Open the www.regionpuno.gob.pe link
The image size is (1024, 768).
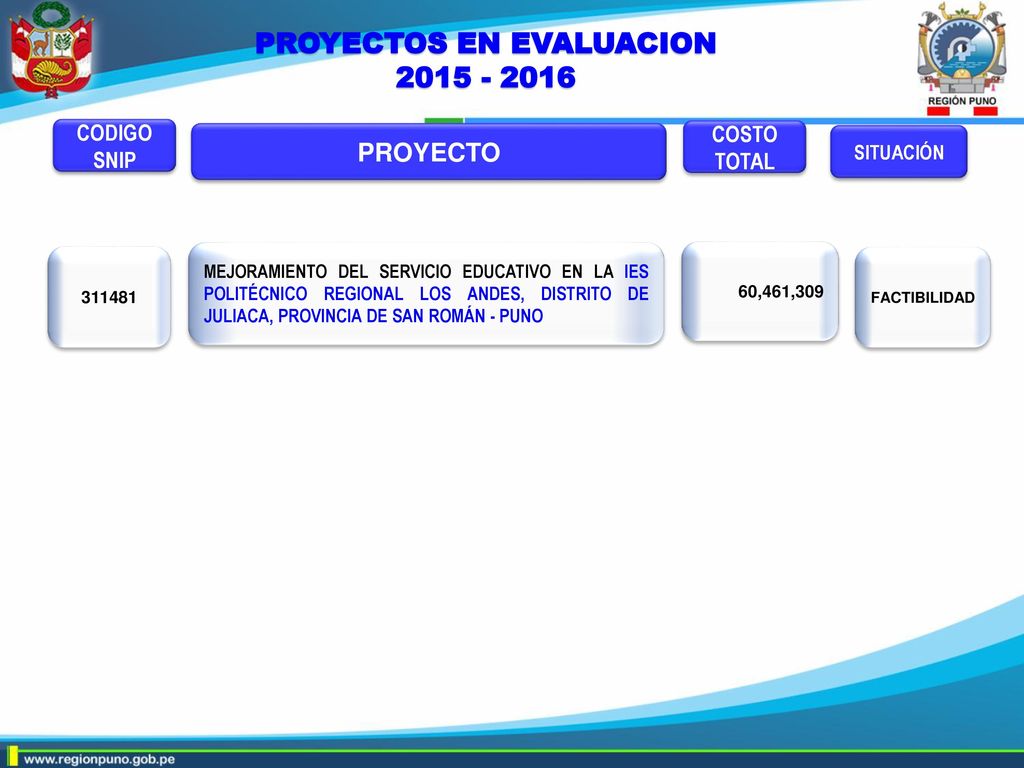click(x=99, y=760)
